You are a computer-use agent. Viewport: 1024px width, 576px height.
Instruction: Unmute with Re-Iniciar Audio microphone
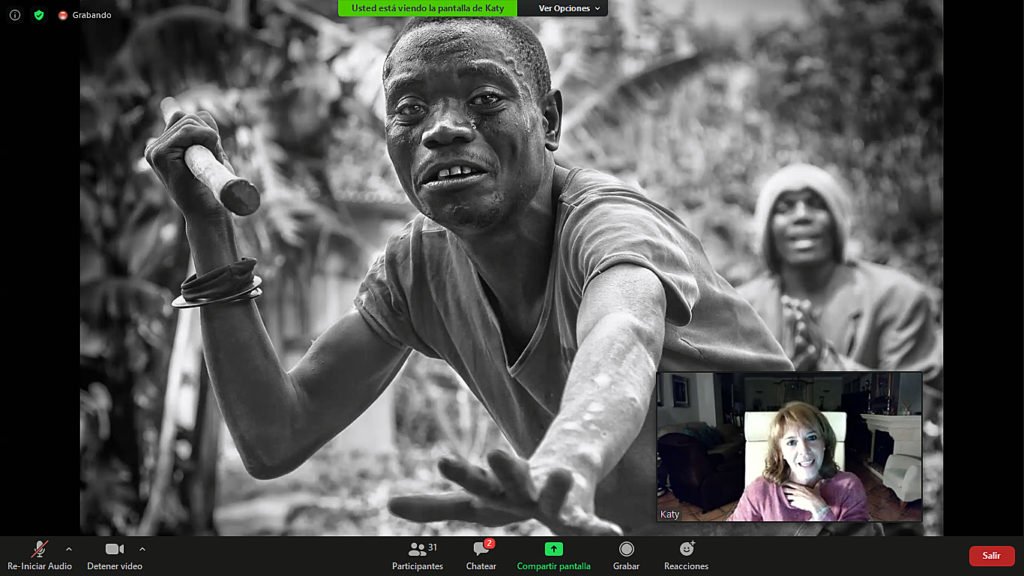pyautogui.click(x=39, y=555)
